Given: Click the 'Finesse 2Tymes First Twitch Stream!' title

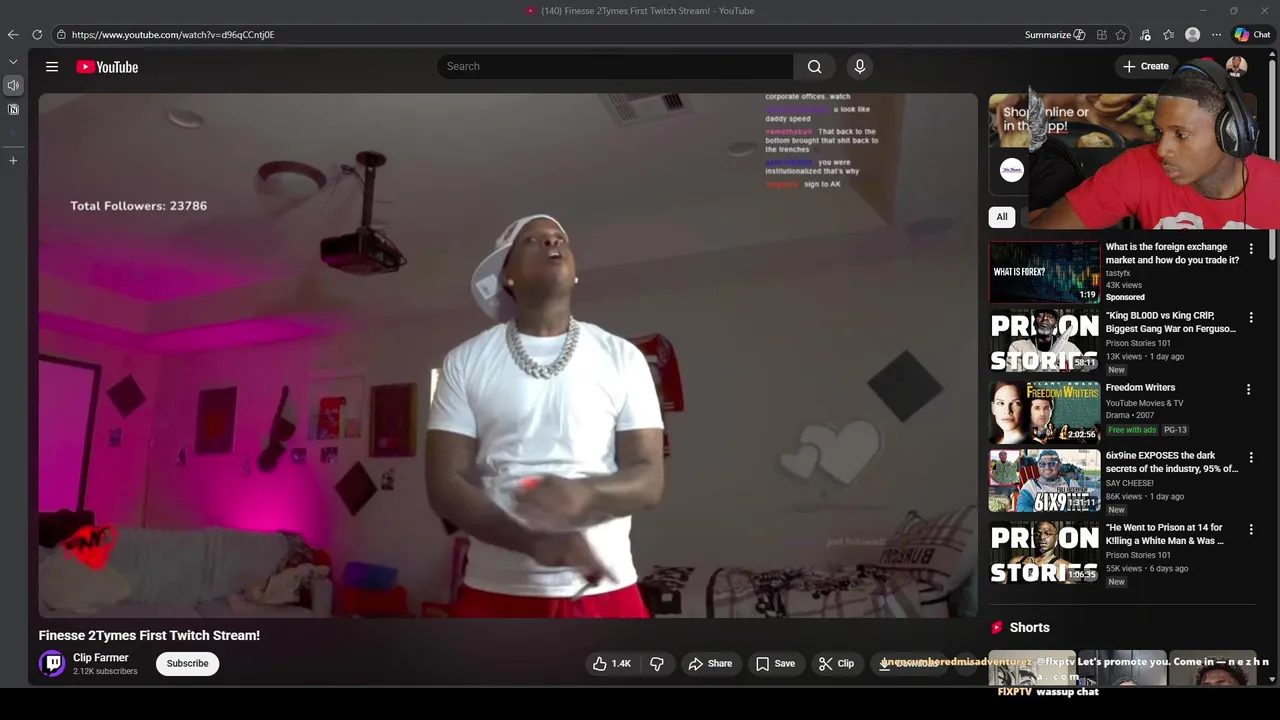Looking at the screenshot, I should pos(149,636).
